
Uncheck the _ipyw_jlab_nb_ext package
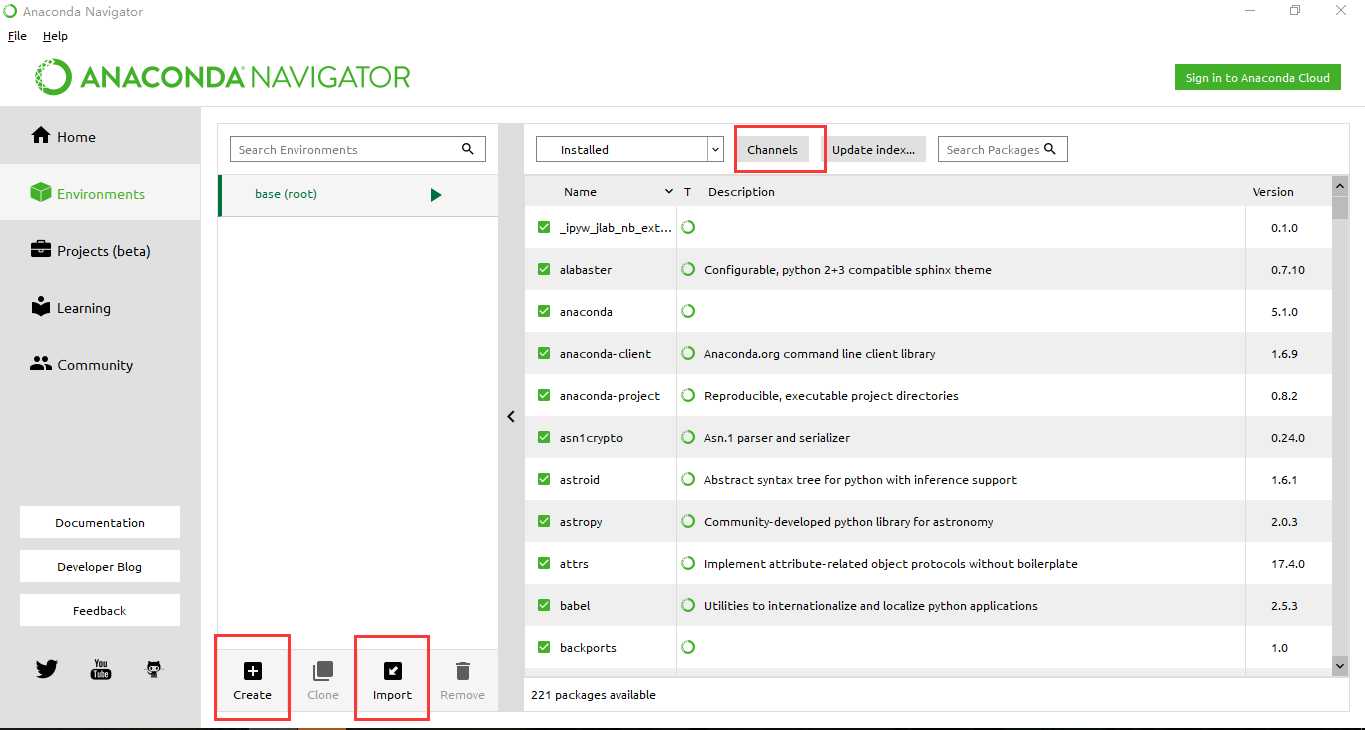[544, 227]
